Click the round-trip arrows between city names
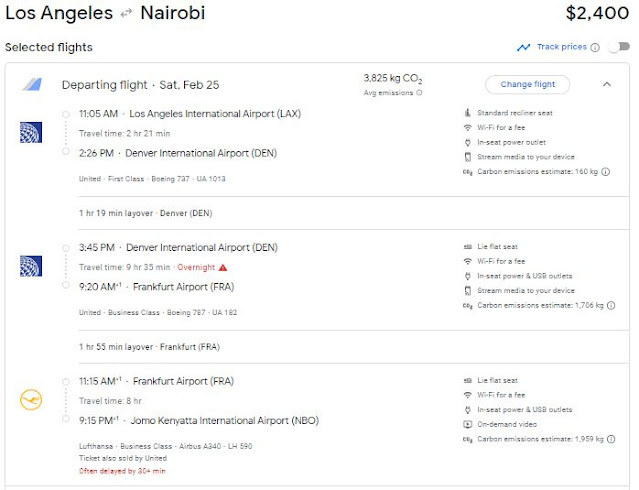The width and height of the screenshot is (639, 490). [x=127, y=14]
